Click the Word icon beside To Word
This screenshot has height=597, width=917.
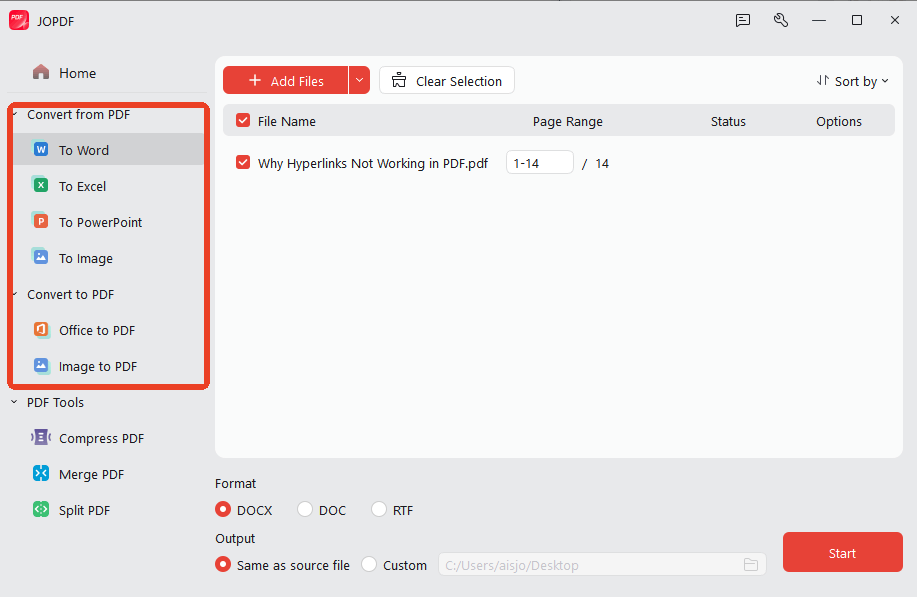pyautogui.click(x=41, y=150)
